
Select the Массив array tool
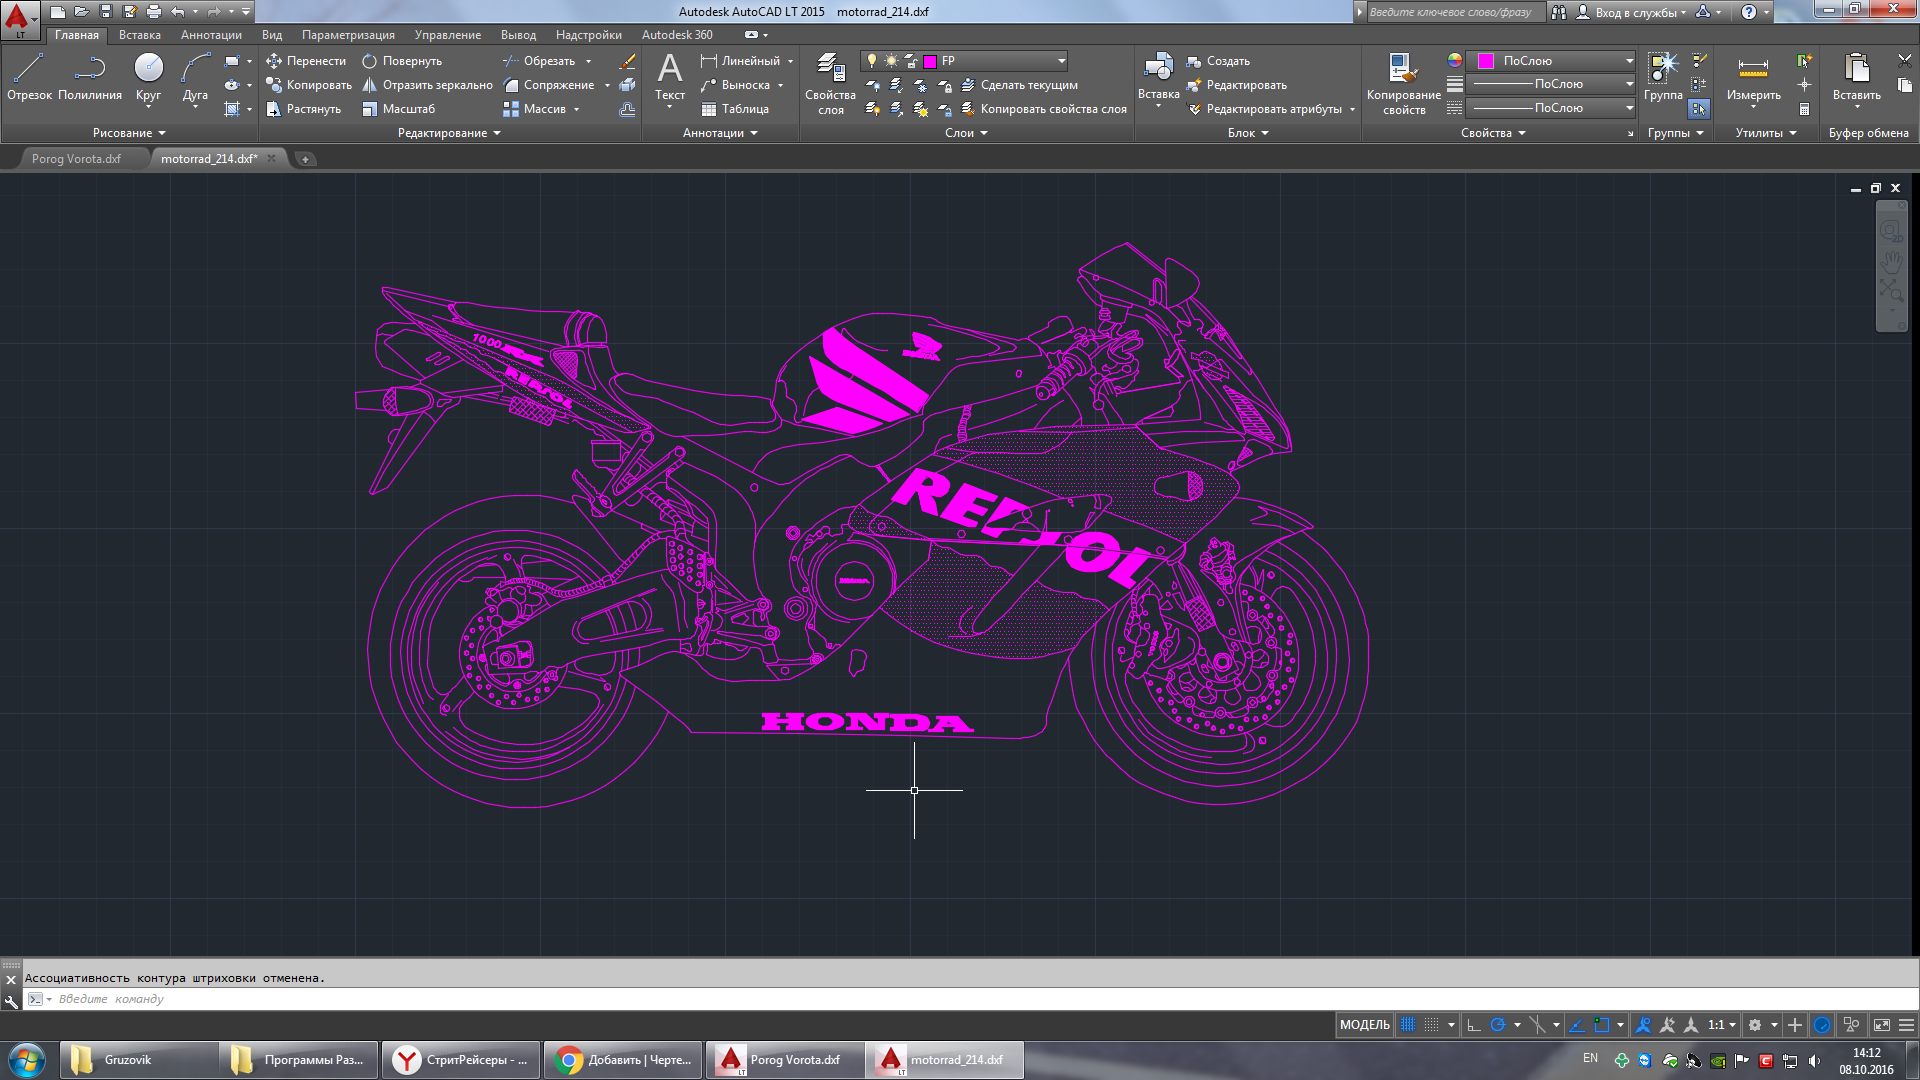pyautogui.click(x=534, y=109)
